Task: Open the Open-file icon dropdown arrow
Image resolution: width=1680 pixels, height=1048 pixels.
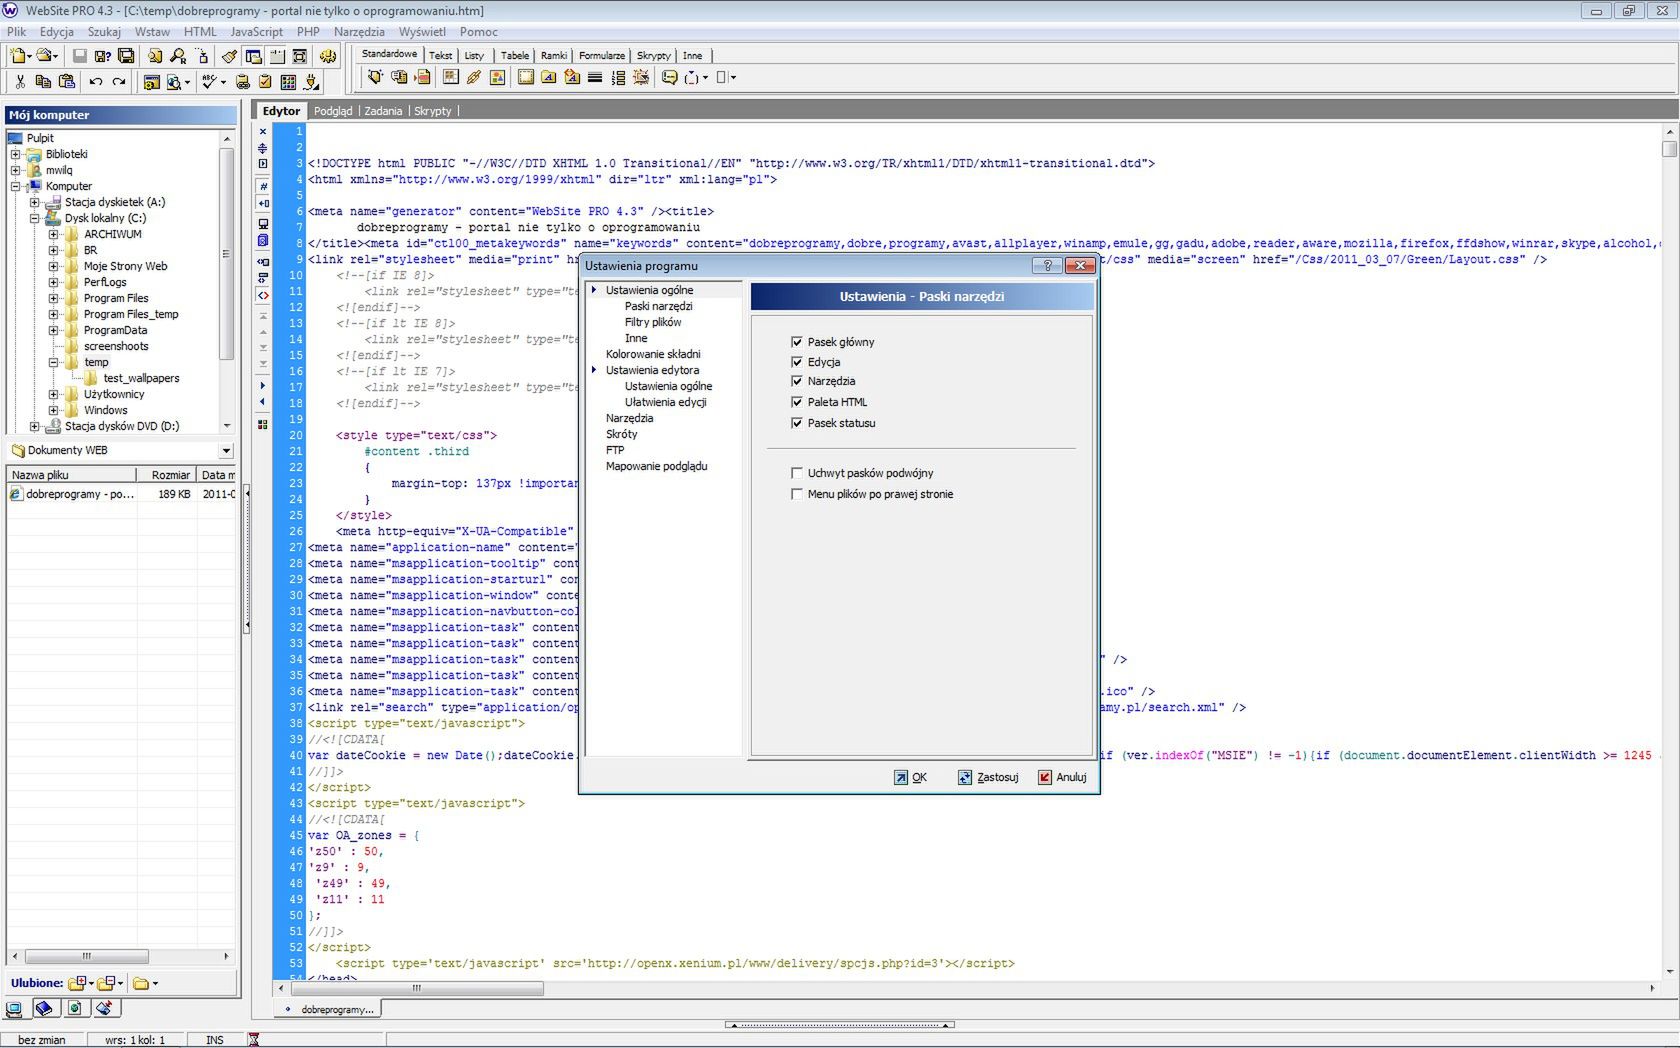Action: coord(55,56)
